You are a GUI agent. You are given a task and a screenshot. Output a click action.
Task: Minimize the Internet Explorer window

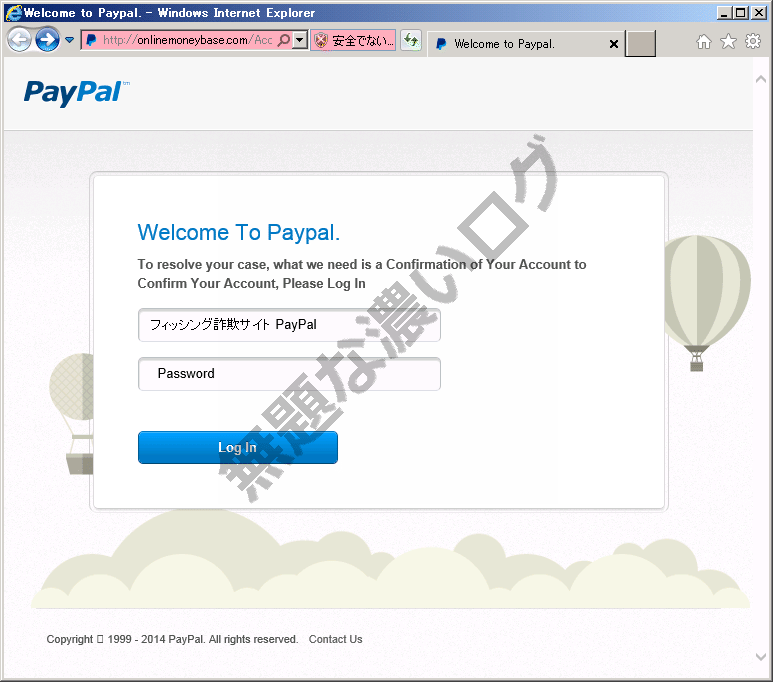coord(723,13)
